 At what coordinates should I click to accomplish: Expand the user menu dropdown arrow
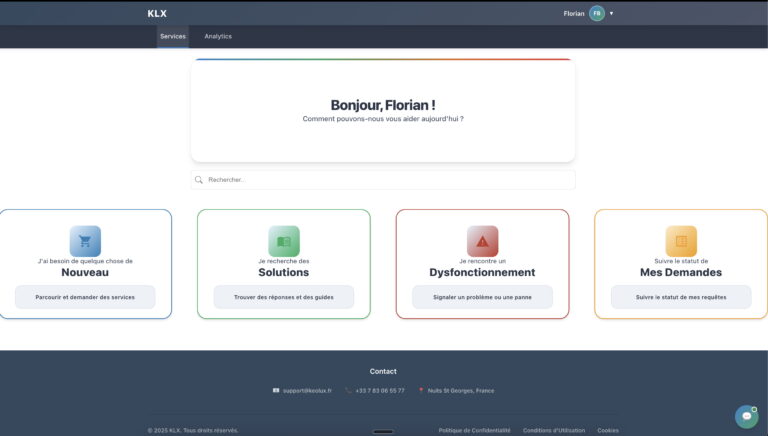611,13
